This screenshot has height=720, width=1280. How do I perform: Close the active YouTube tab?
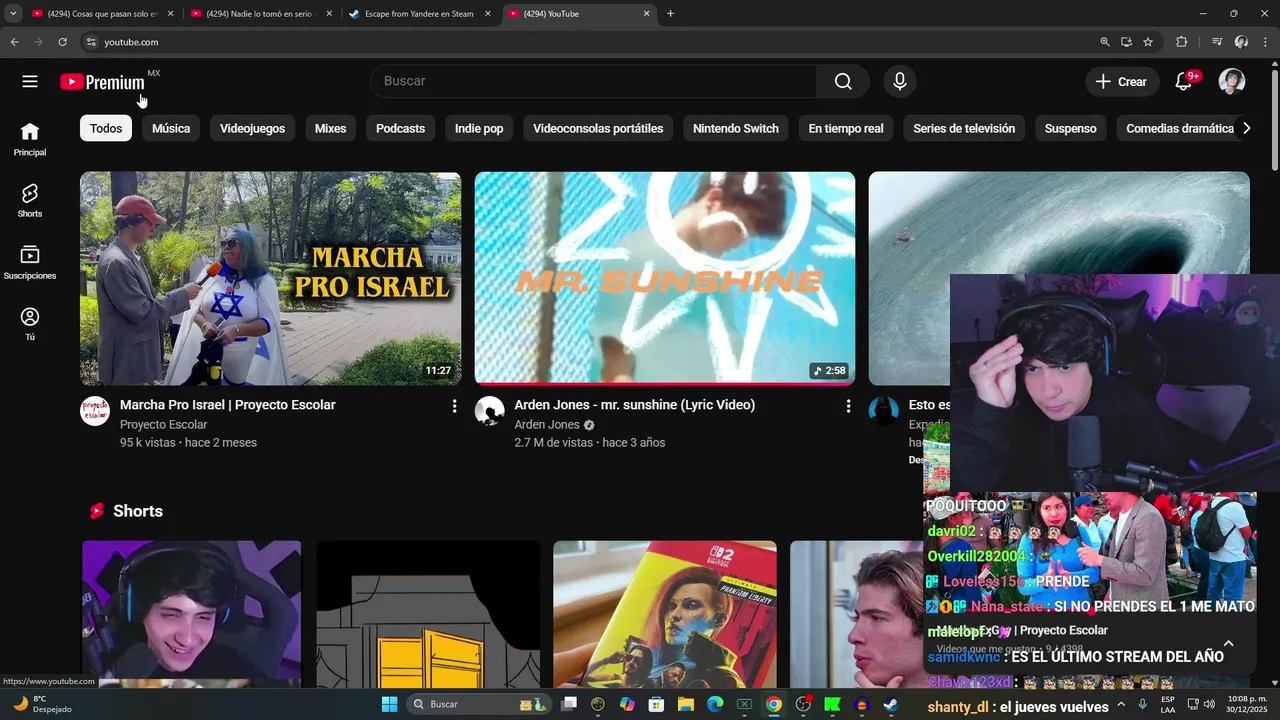tap(646, 14)
